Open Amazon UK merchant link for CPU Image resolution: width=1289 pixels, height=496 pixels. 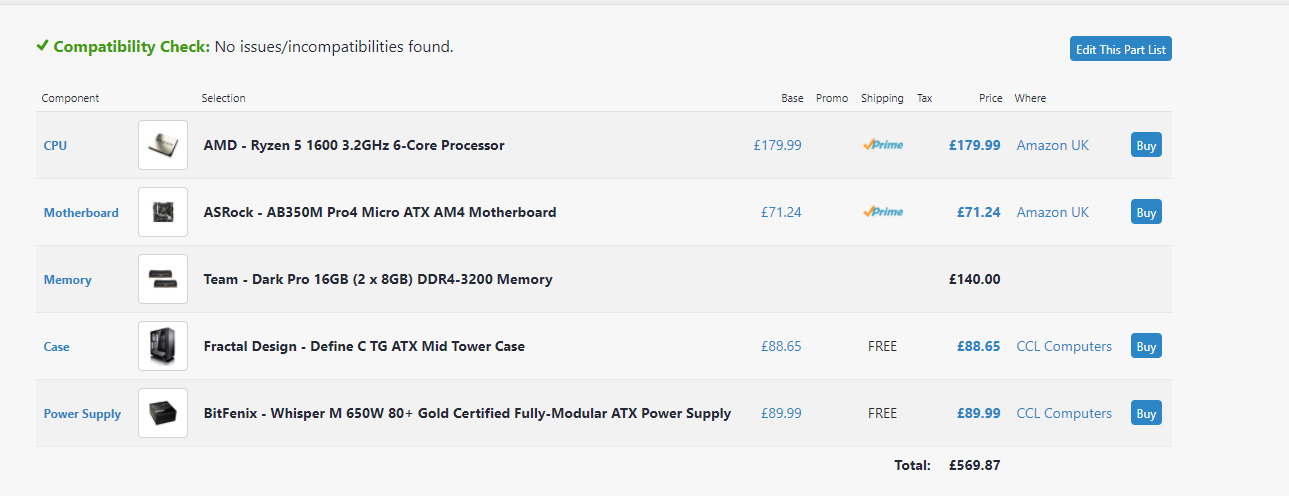click(x=1052, y=145)
